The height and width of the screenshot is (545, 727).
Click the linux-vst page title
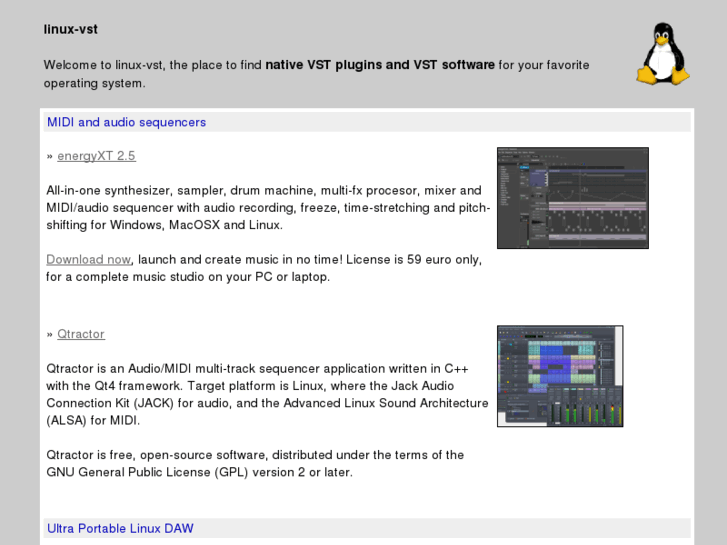(x=70, y=29)
